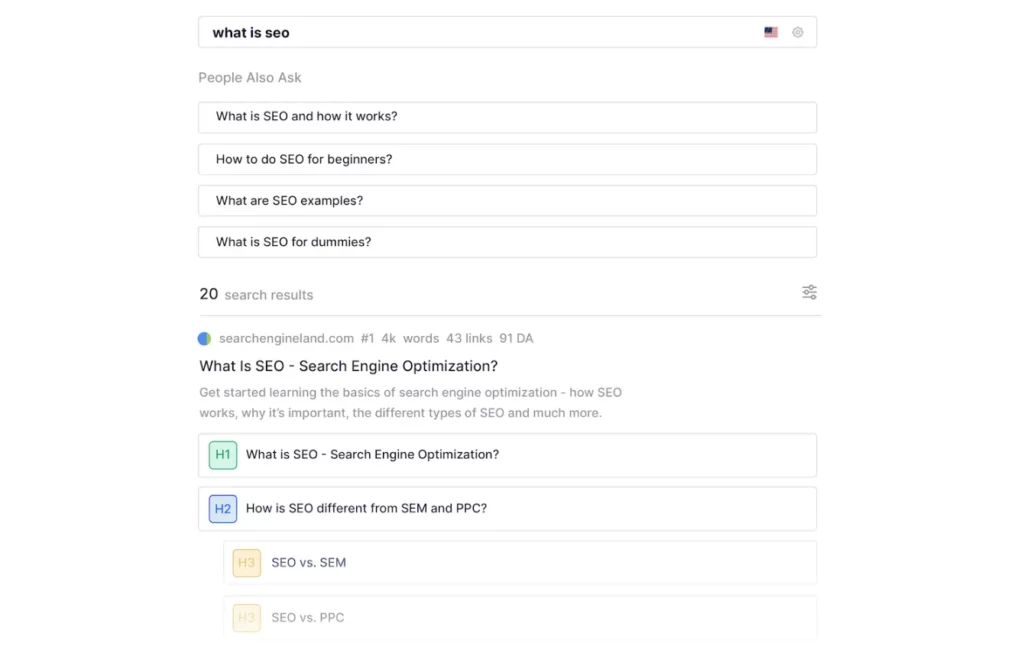Expand 'How to do SEO for beginners?'

[507, 158]
